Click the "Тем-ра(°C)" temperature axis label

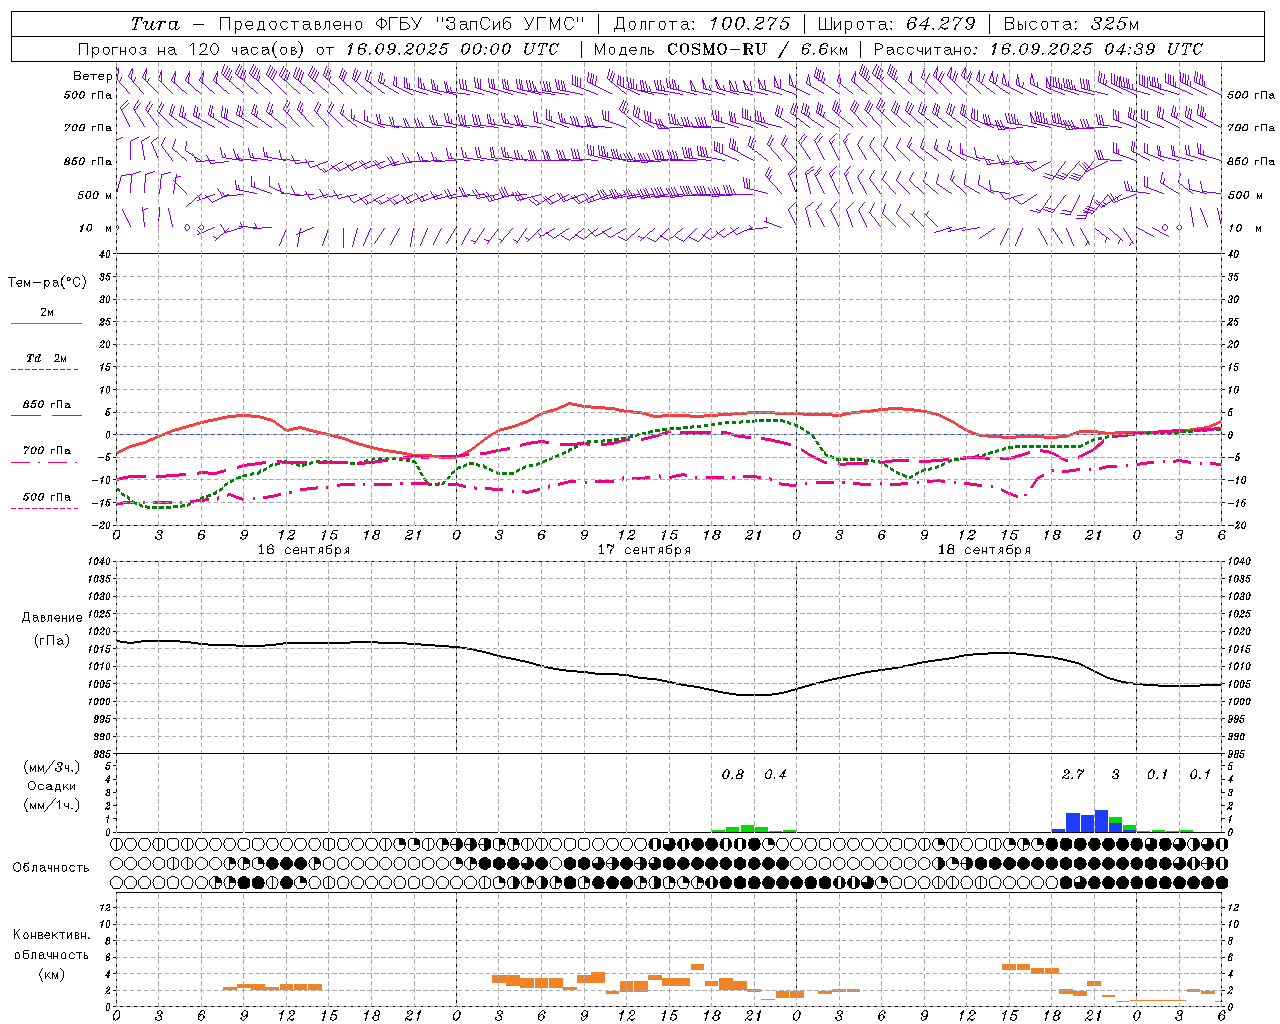(x=47, y=282)
